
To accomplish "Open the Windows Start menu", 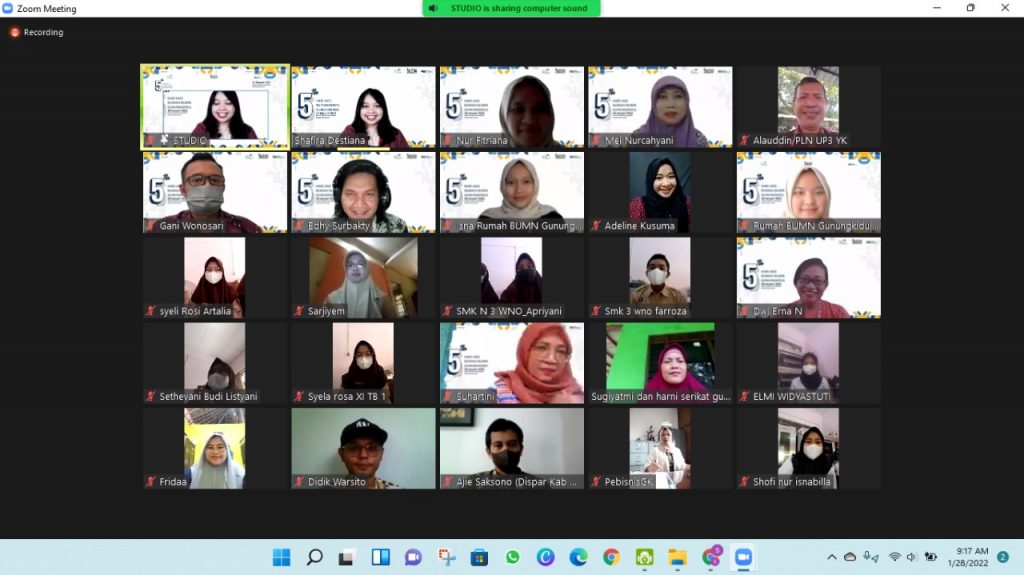I will 281,557.
